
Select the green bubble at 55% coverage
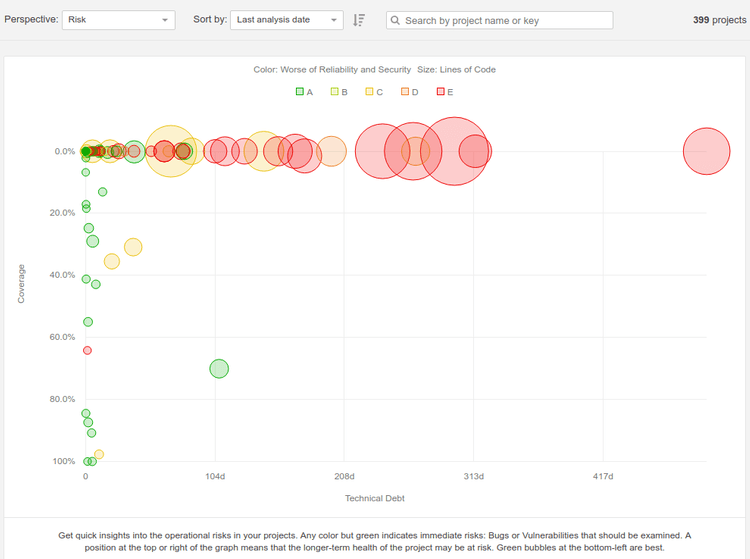click(x=88, y=322)
